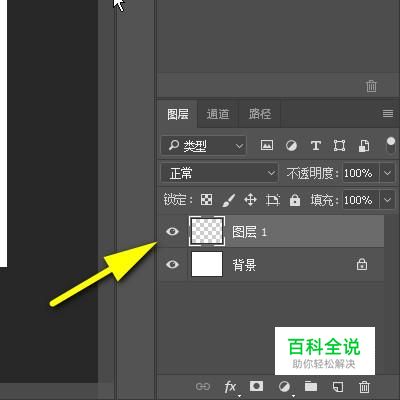Image resolution: width=400 pixels, height=400 pixels.
Task: Select the 图层 1 thumbnail
Action: coord(207,231)
